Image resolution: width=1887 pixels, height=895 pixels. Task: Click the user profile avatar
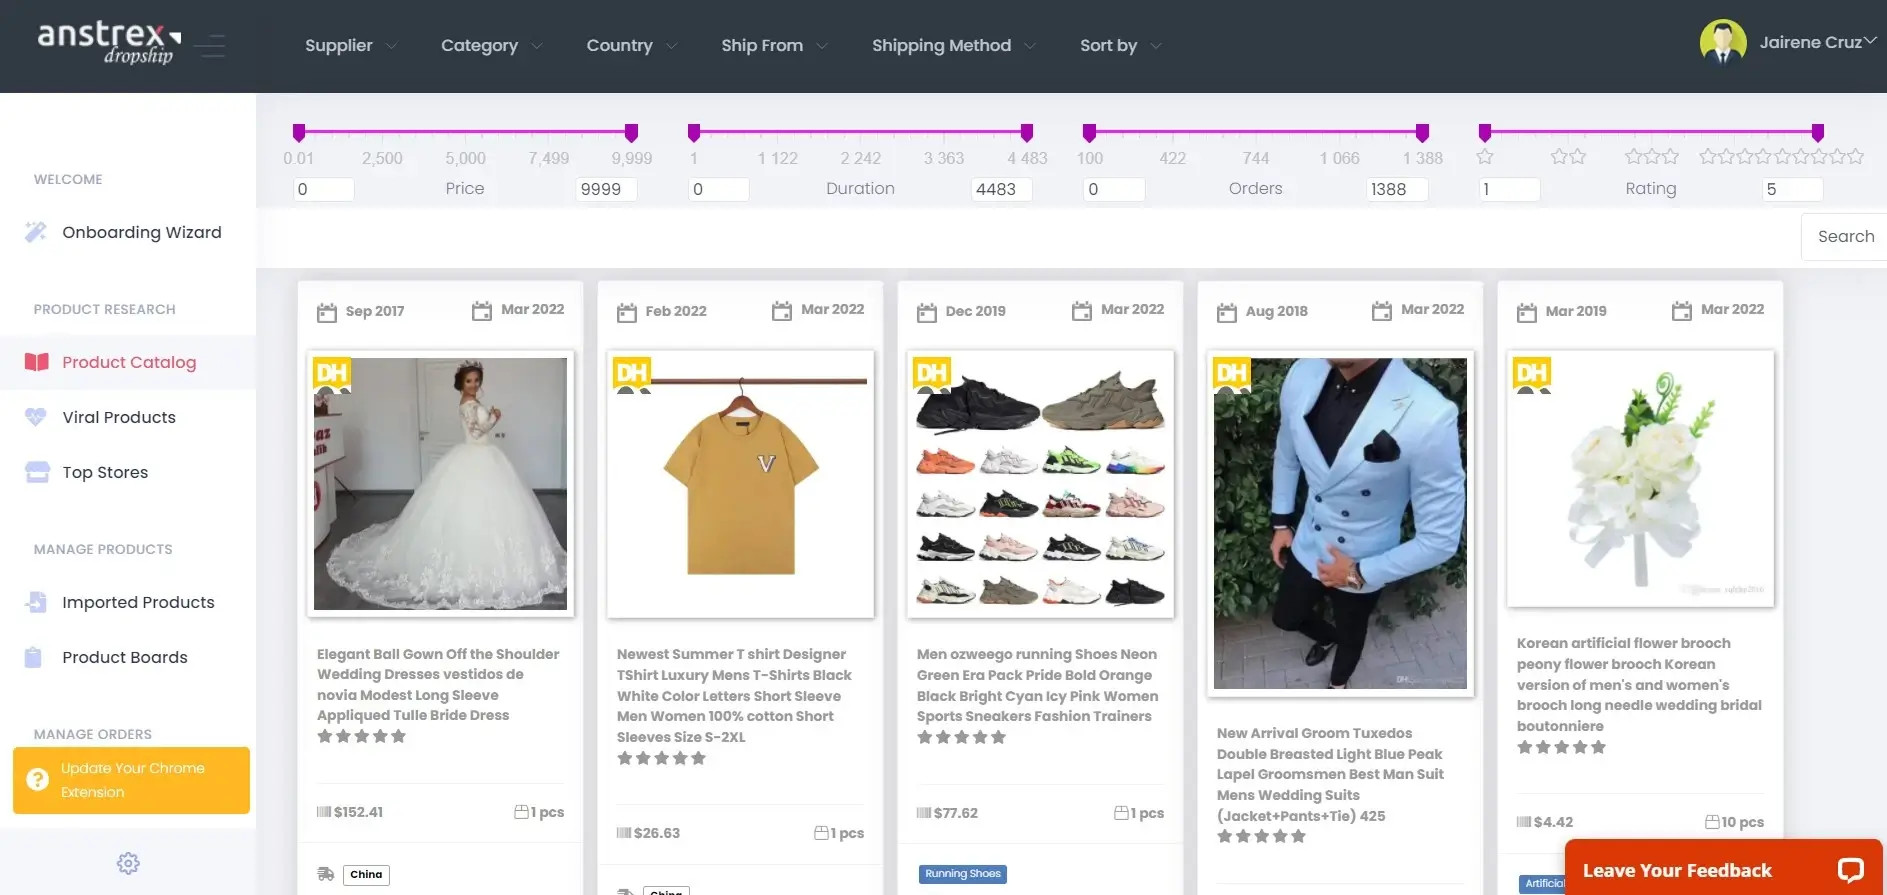coord(1723,42)
